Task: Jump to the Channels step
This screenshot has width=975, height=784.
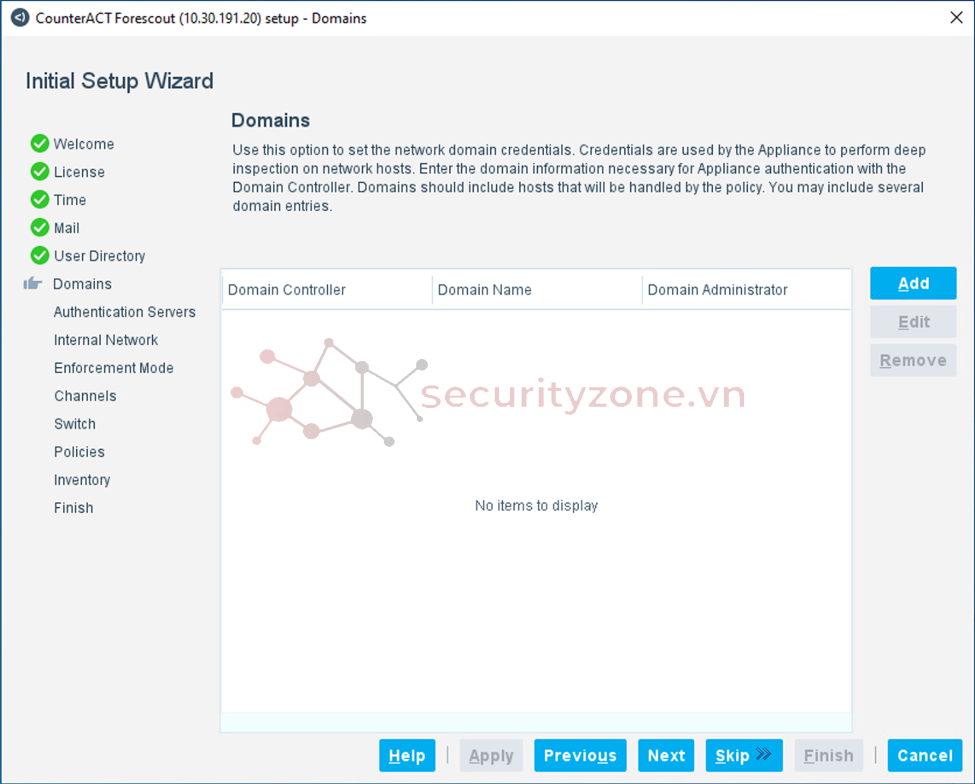Action: pyautogui.click(x=85, y=396)
